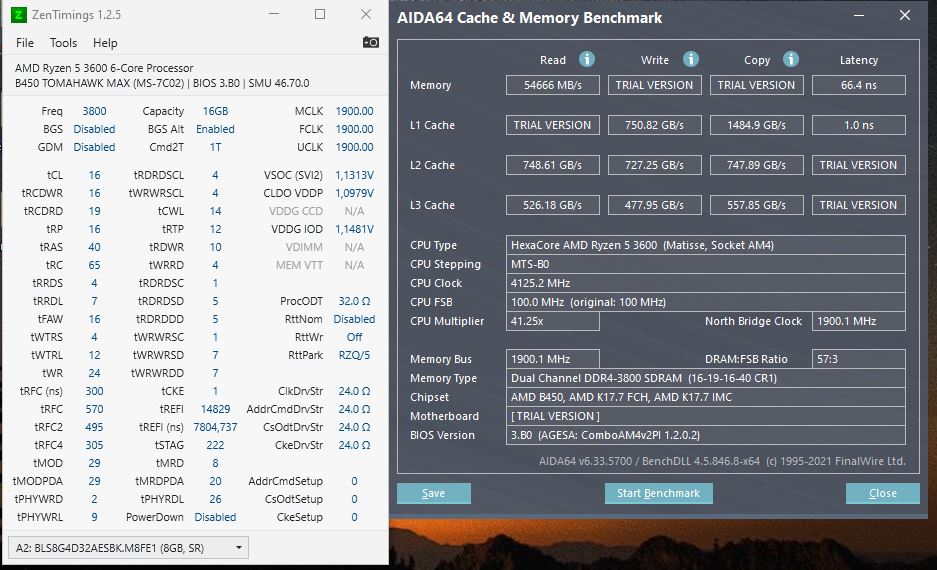Screen dimensions: 937x570
Task: Click the L3 Cache Write 477.95 GB/s value
Action: pyautogui.click(x=654, y=206)
